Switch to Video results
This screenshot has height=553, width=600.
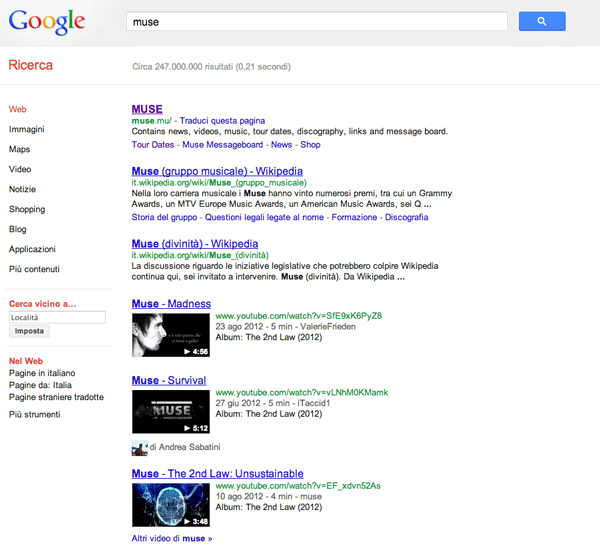pyautogui.click(x=20, y=169)
